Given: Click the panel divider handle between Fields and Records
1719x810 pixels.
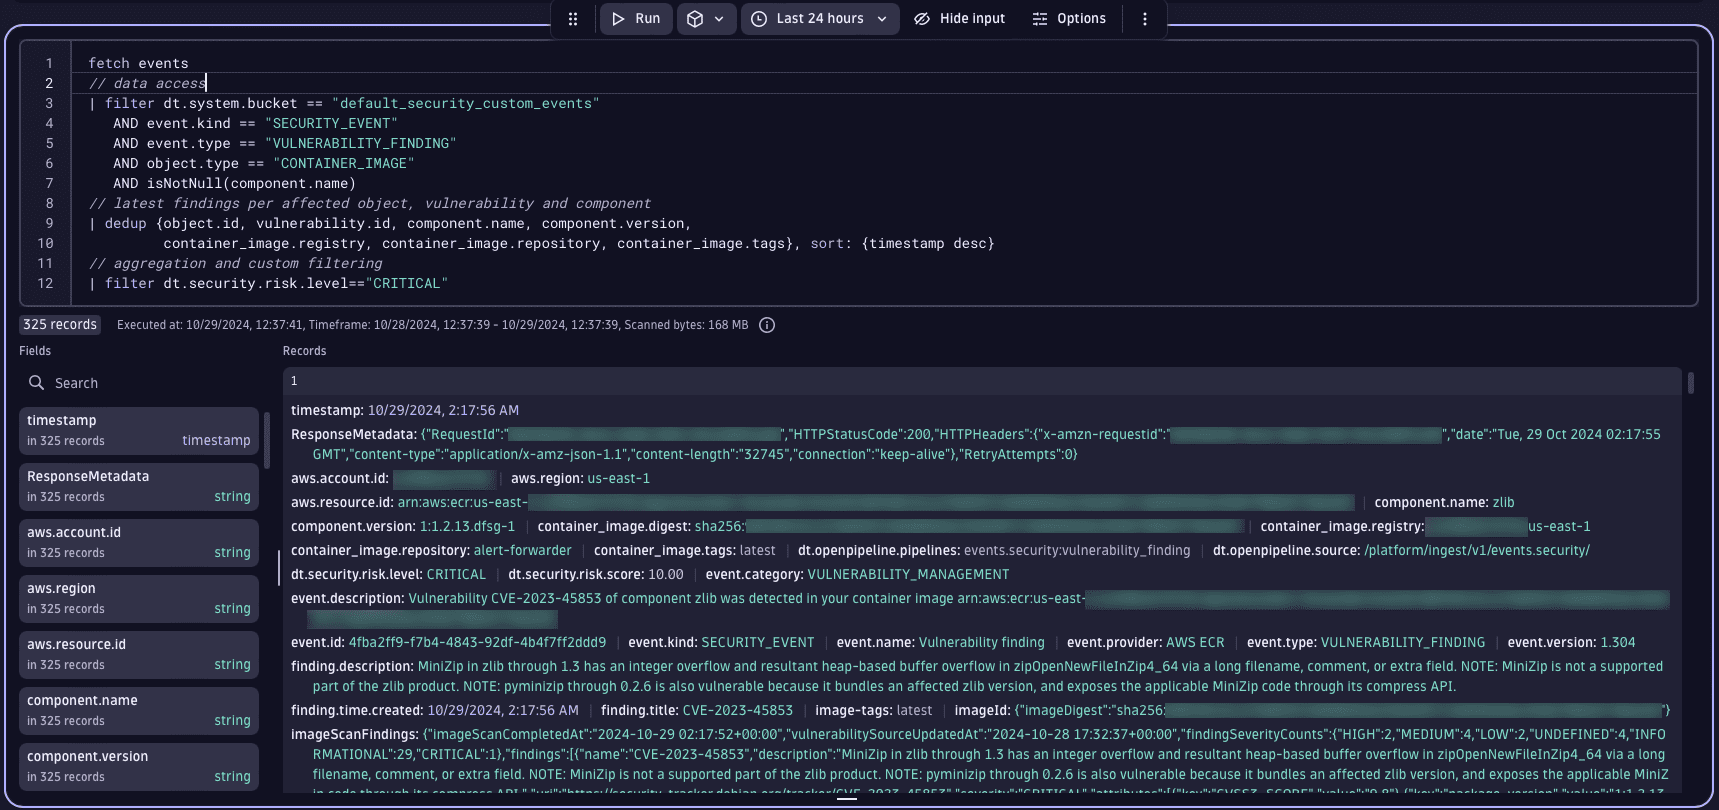Looking at the screenshot, I should pos(279,567).
